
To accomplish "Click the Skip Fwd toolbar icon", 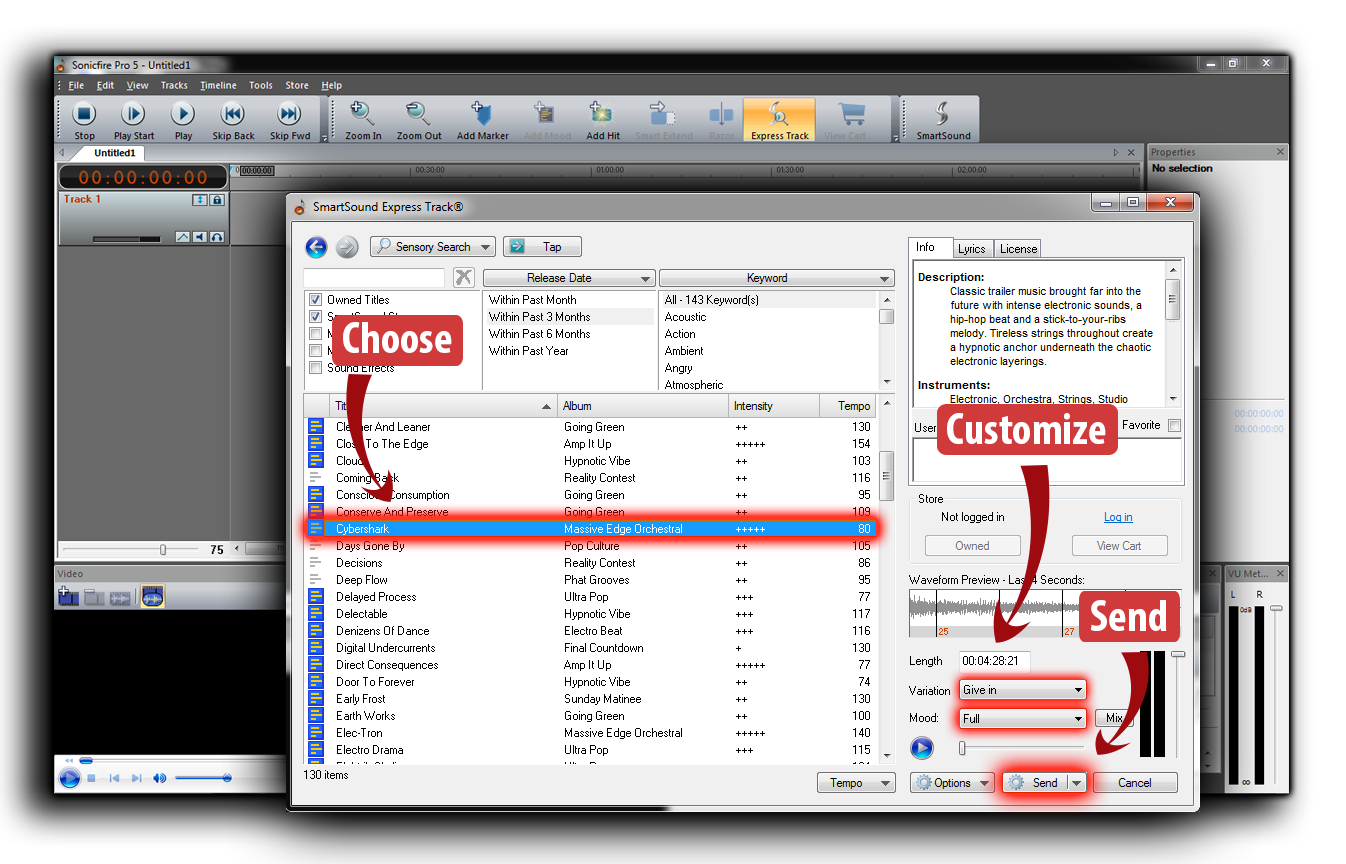I will (x=290, y=120).
